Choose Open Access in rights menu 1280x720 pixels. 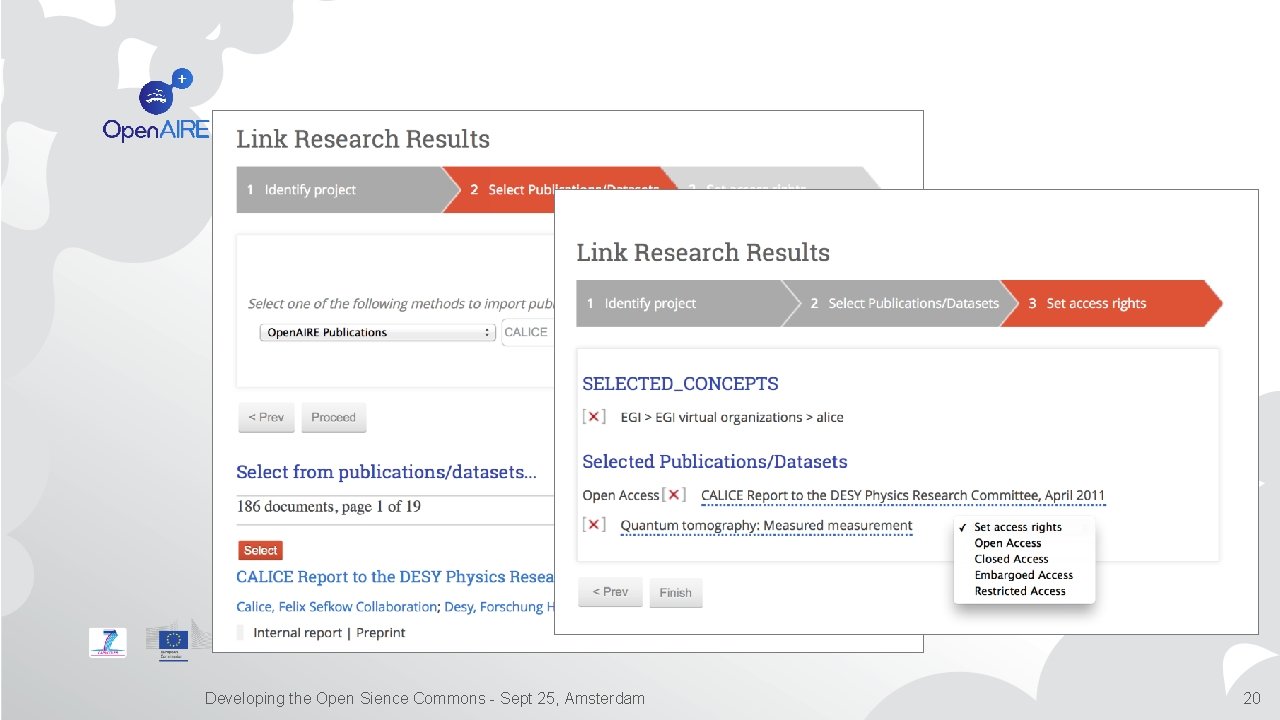(x=1008, y=543)
